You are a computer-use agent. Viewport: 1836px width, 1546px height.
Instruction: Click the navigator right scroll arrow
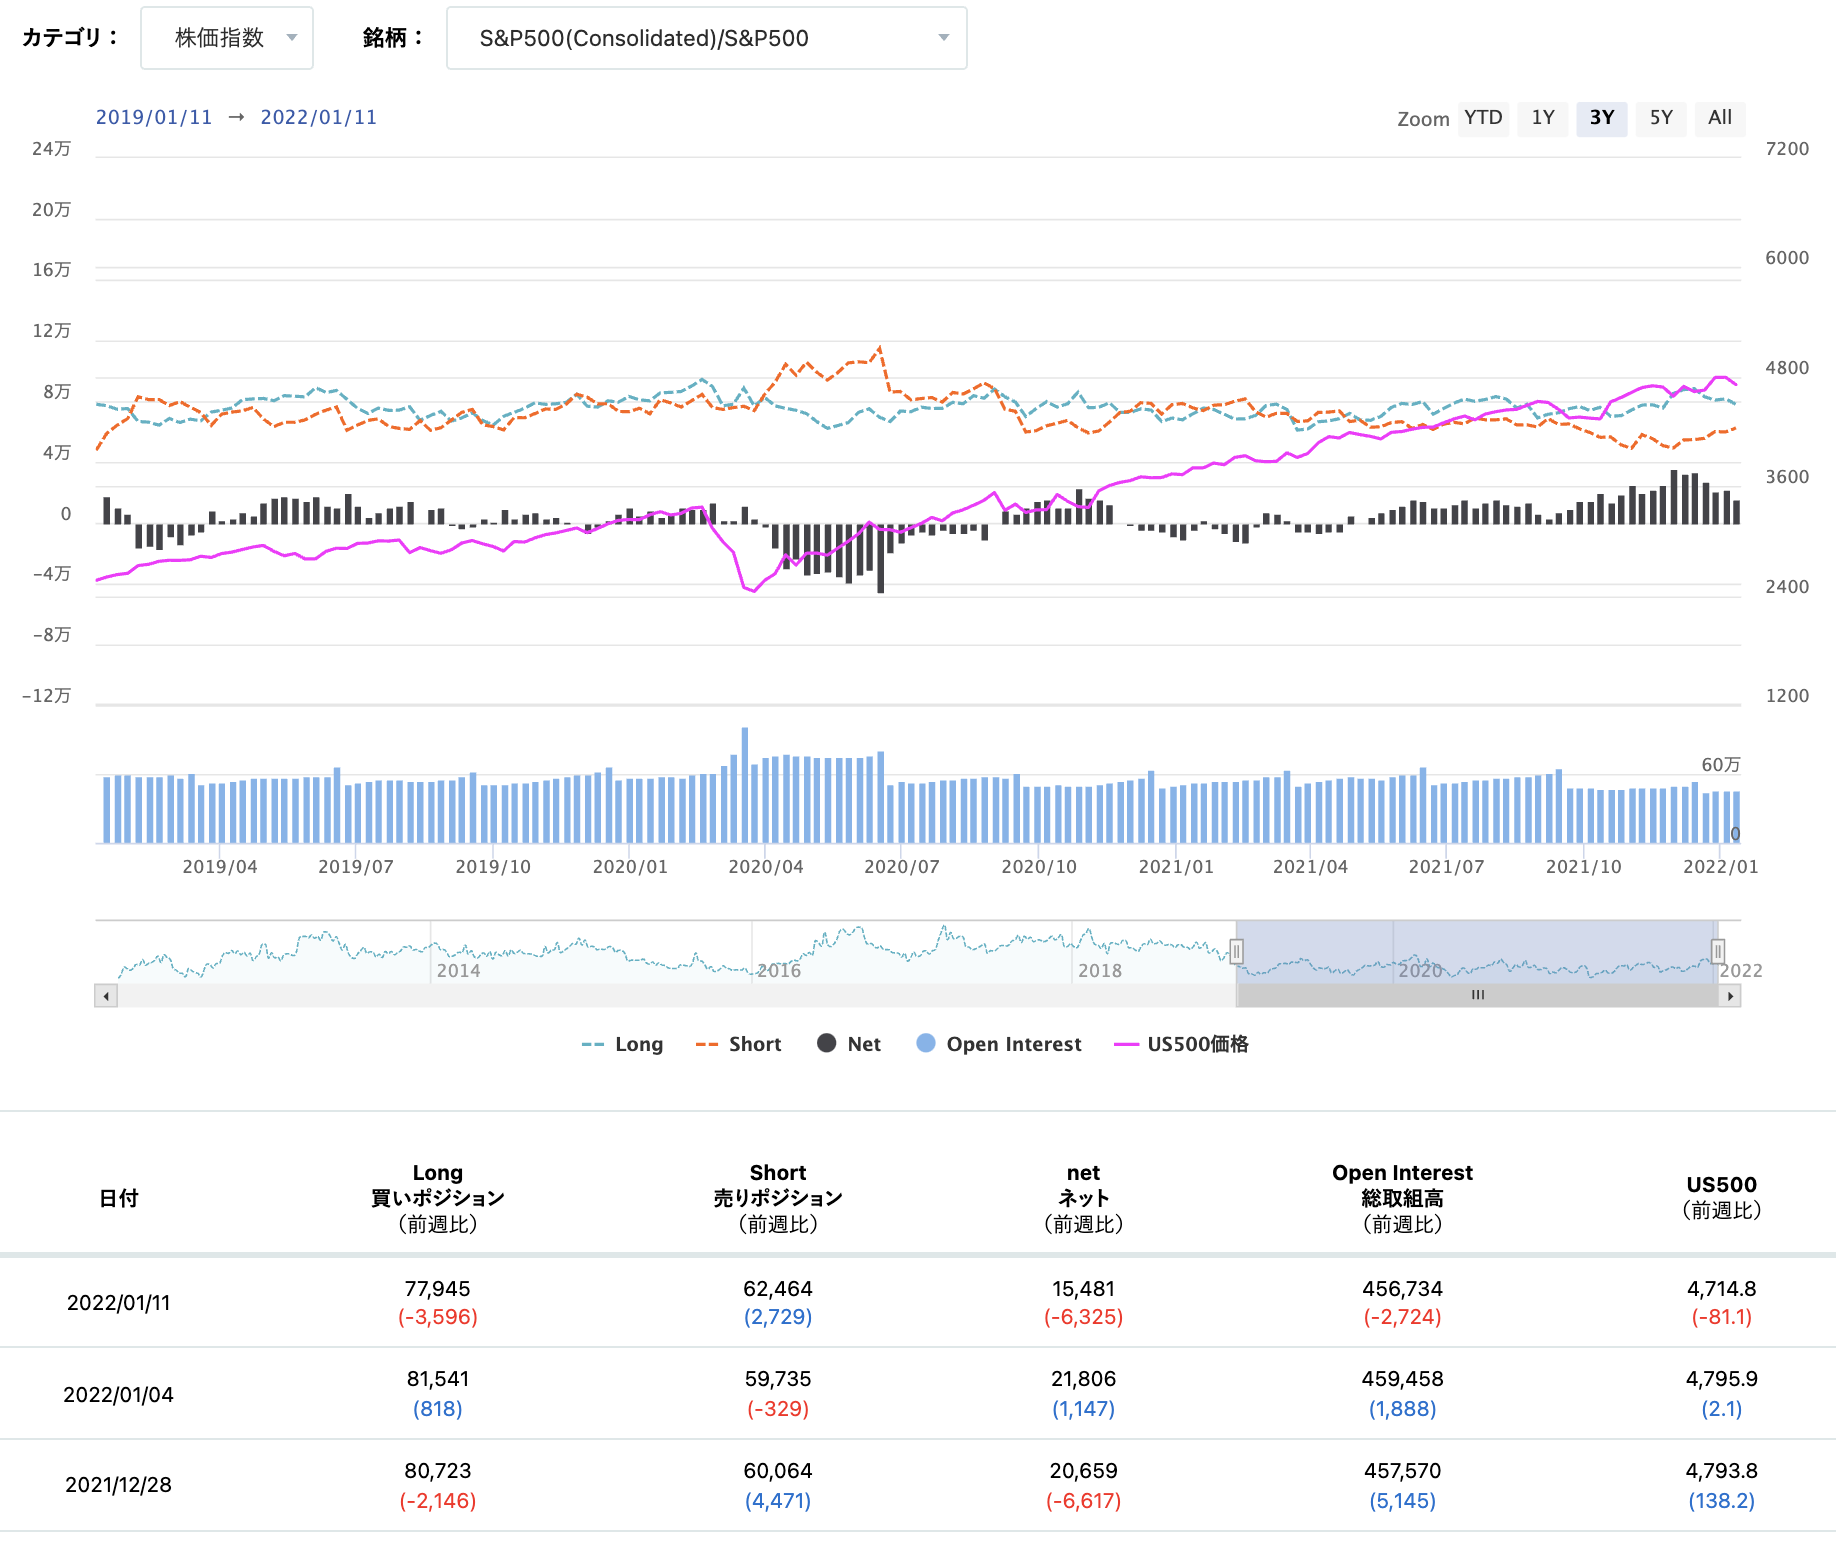click(1730, 996)
